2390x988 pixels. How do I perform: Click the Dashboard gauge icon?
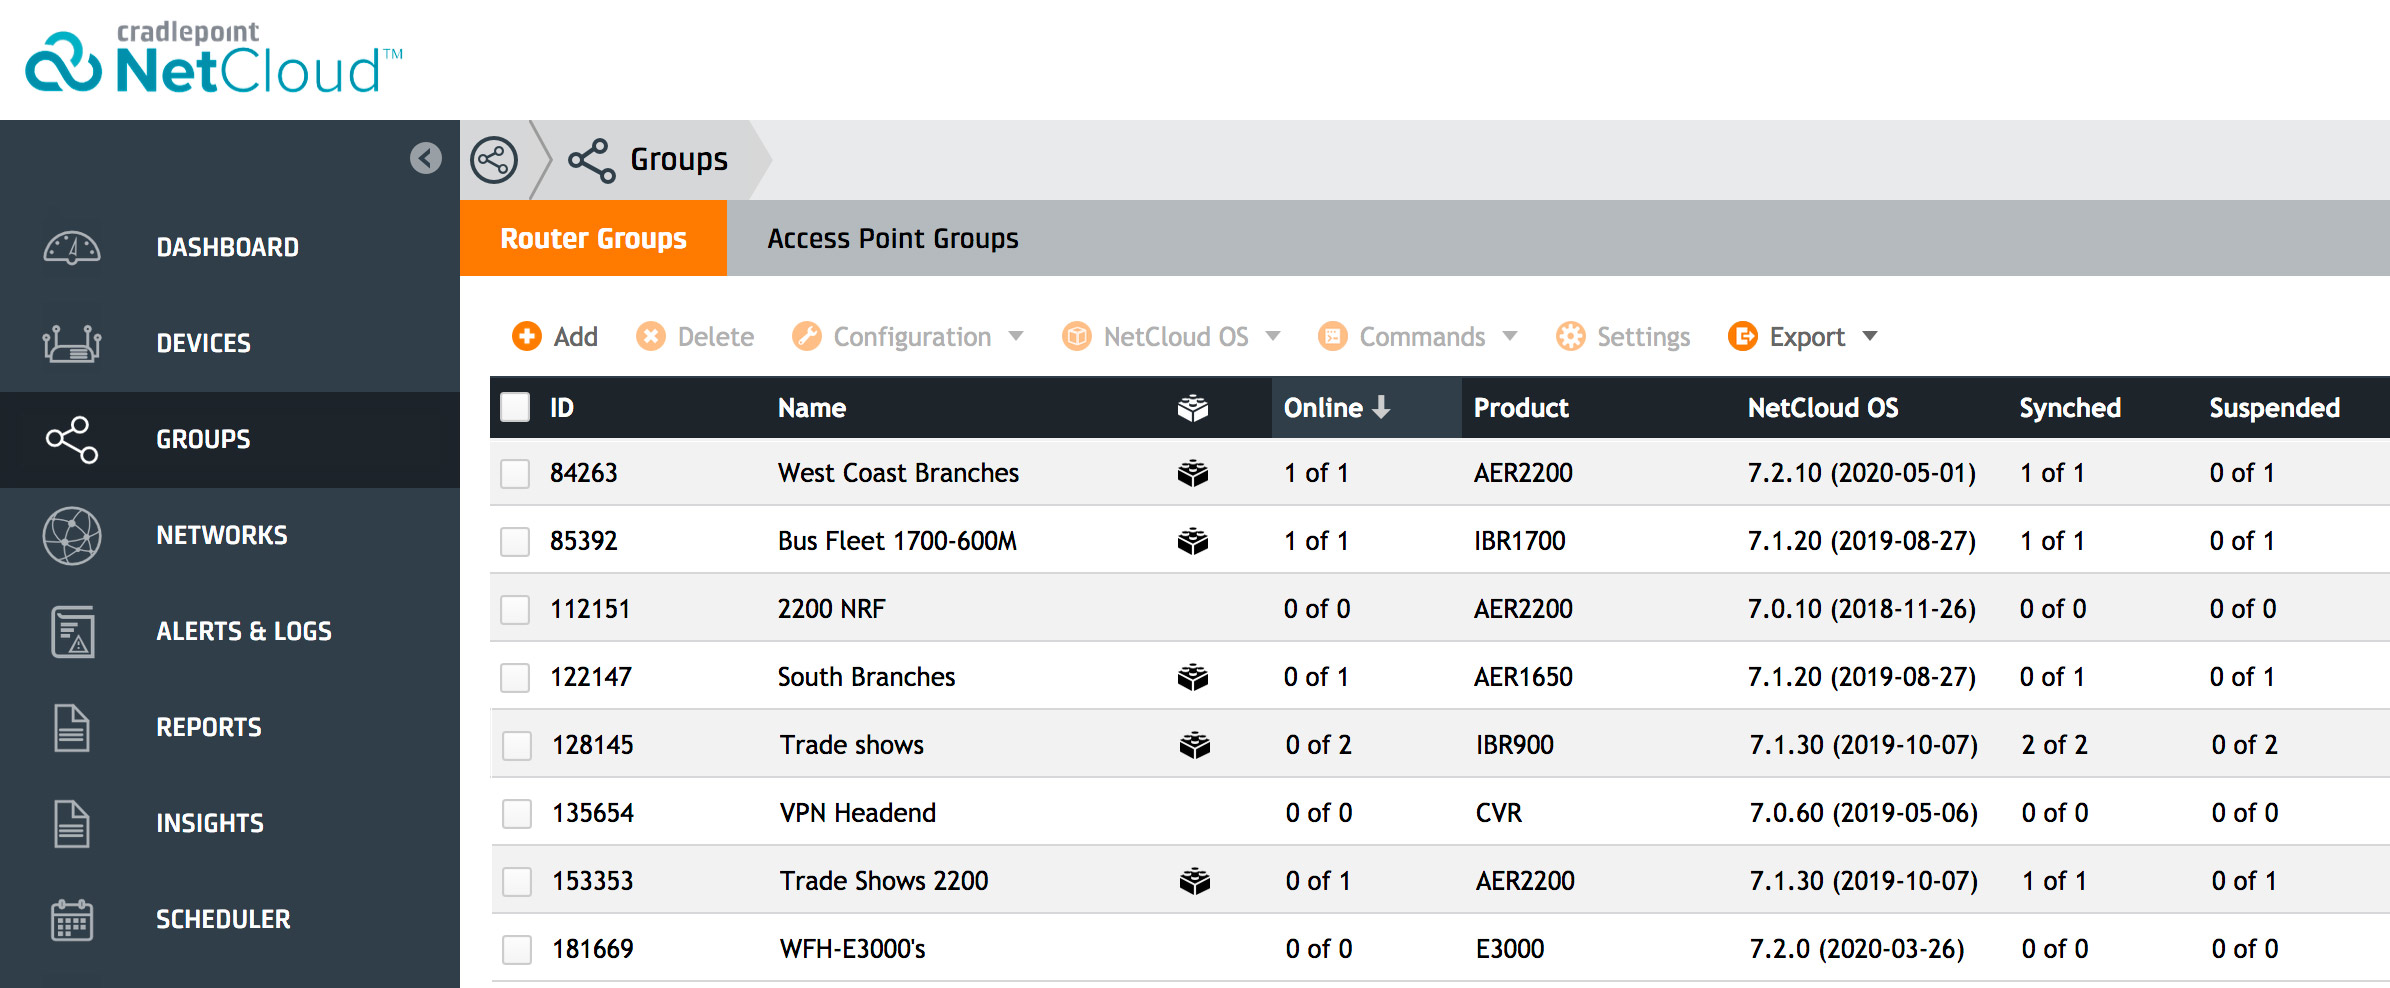coord(72,248)
